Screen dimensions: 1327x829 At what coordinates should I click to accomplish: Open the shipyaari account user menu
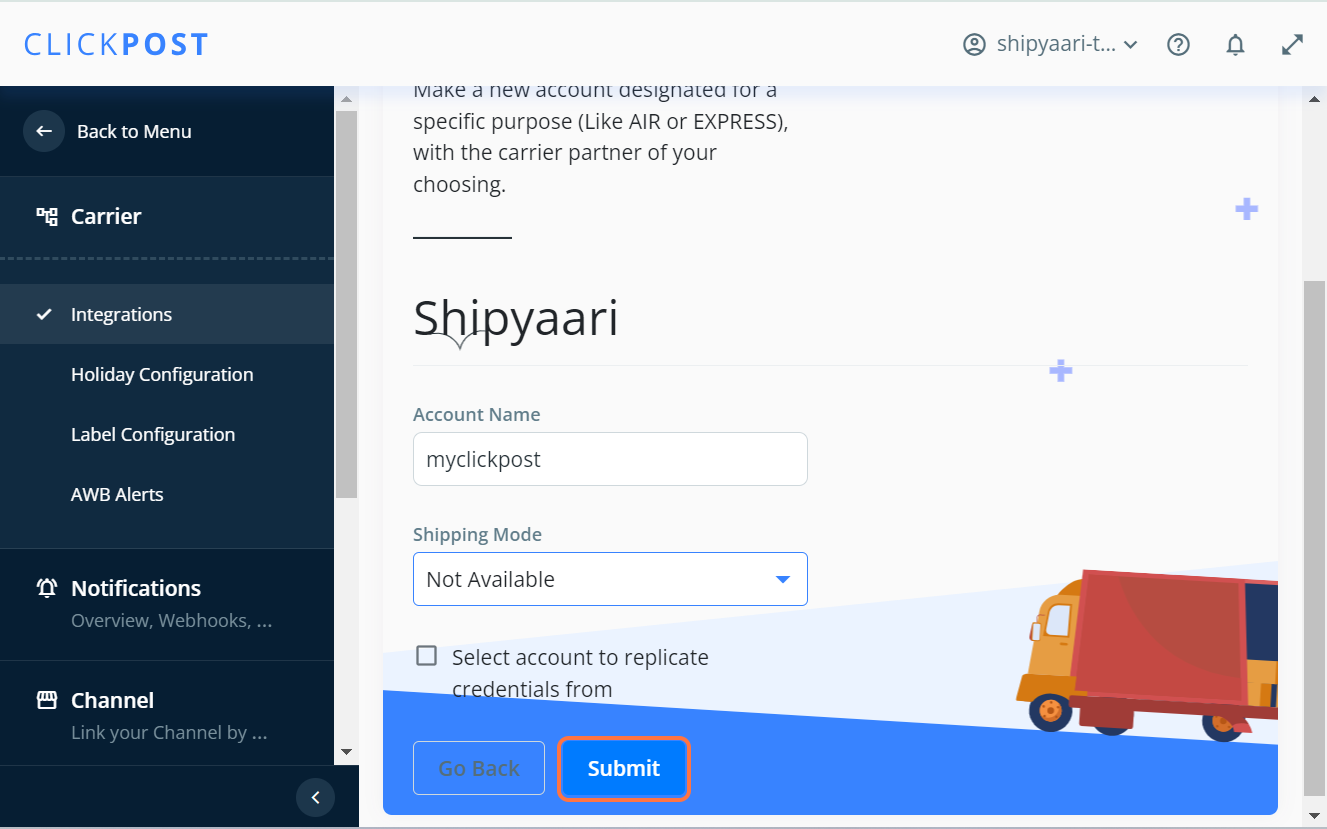(1051, 45)
